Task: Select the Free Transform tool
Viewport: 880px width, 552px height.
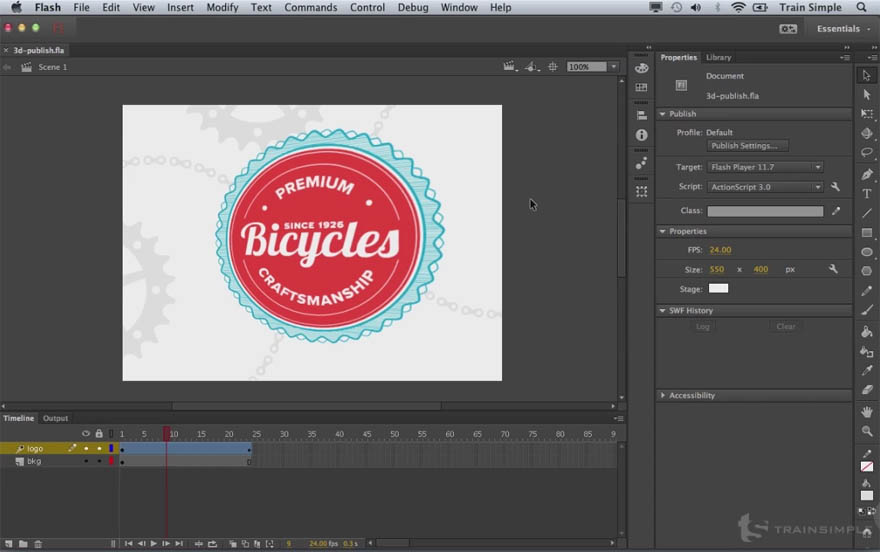Action: coord(867,114)
